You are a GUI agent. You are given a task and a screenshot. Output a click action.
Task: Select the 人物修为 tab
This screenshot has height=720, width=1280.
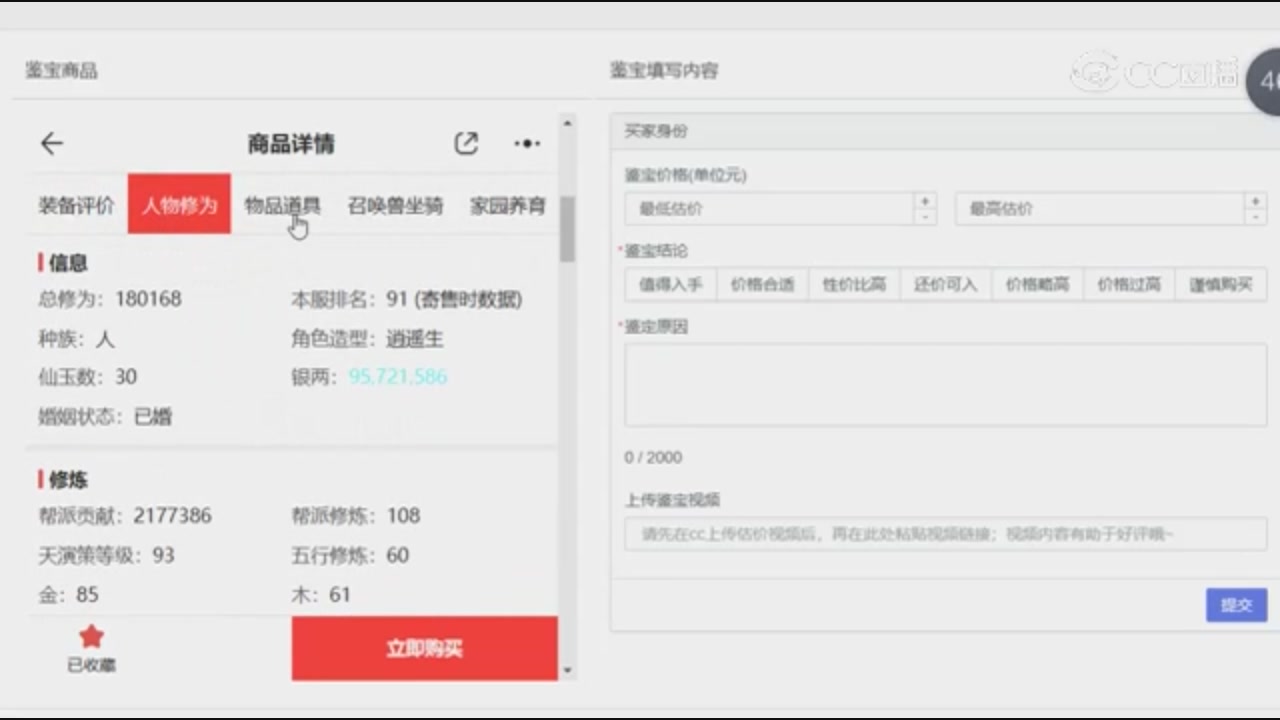pos(179,204)
